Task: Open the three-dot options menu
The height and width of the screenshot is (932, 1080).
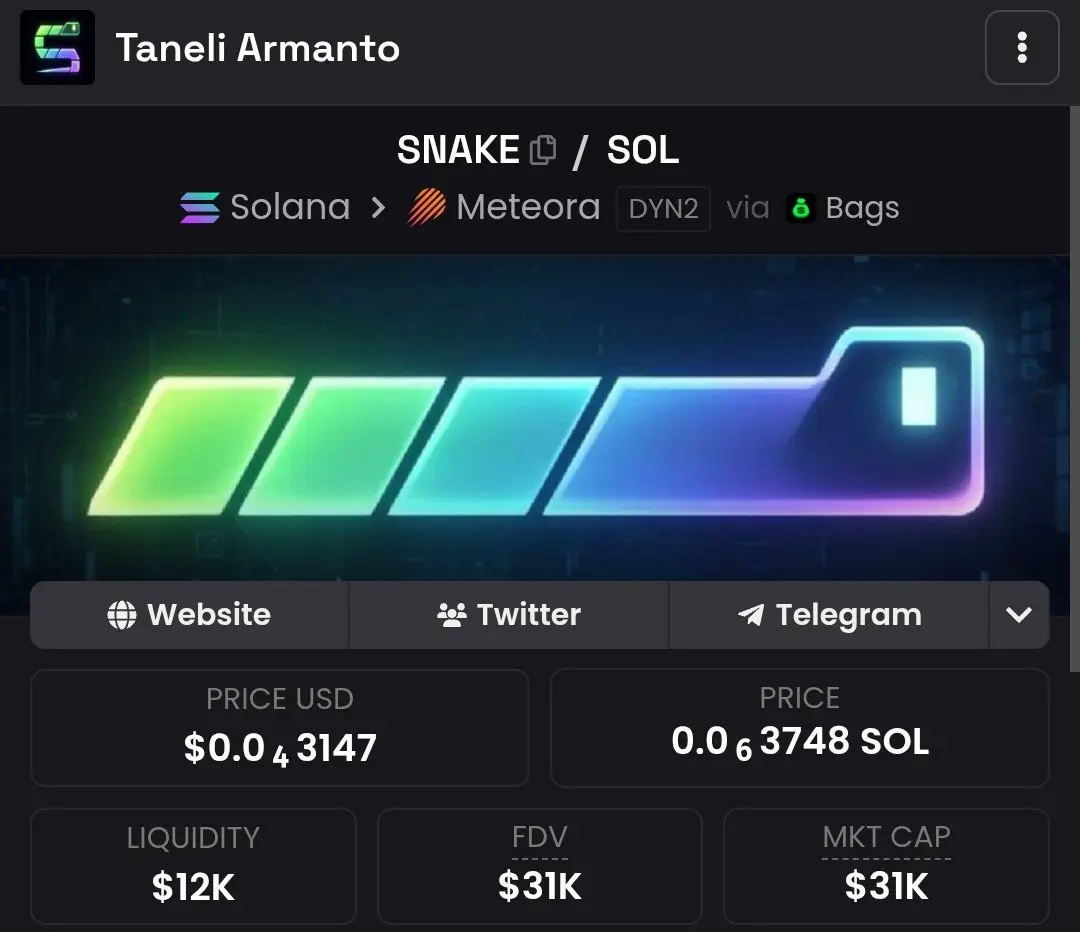Action: coord(1021,48)
